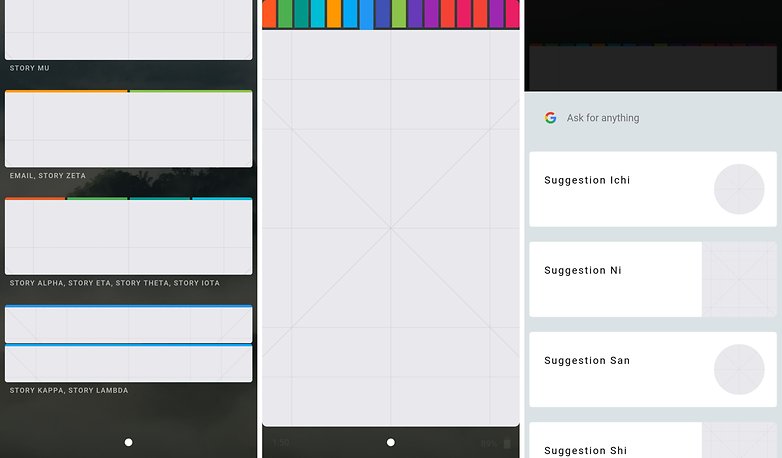Click the EMAIL, STORY ZETA label
Image resolution: width=782 pixels, height=458 pixels.
tap(48, 176)
